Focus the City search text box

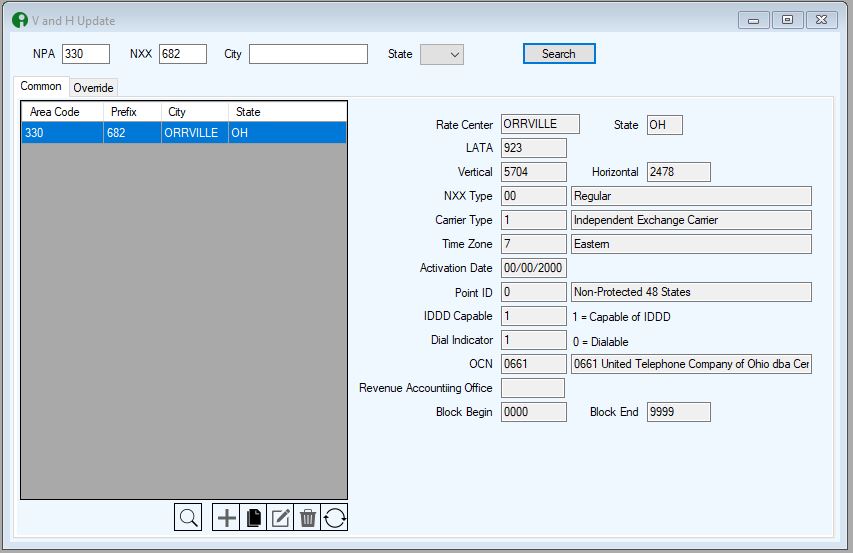click(308, 54)
